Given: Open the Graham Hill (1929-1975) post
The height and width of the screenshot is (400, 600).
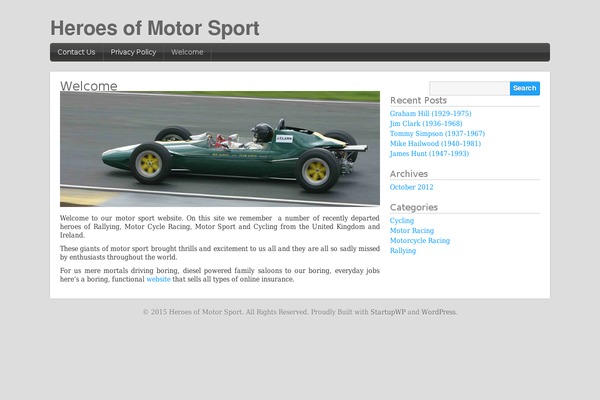Looking at the screenshot, I should point(430,114).
